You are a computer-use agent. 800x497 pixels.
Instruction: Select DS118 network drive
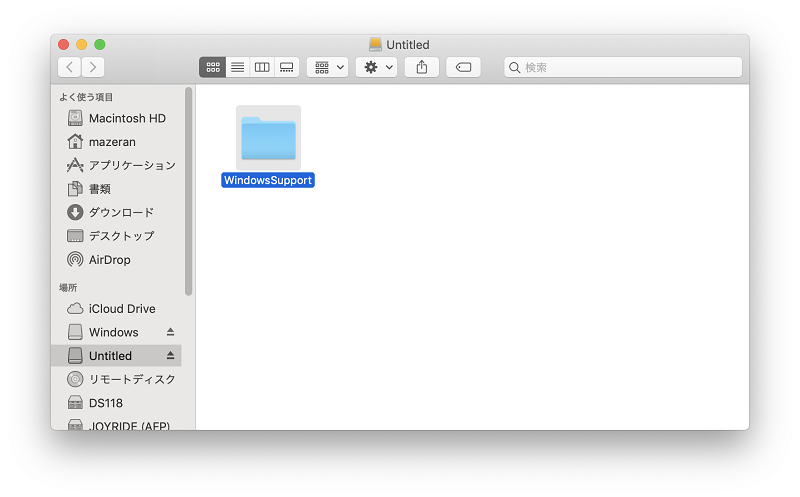[x=117, y=403]
